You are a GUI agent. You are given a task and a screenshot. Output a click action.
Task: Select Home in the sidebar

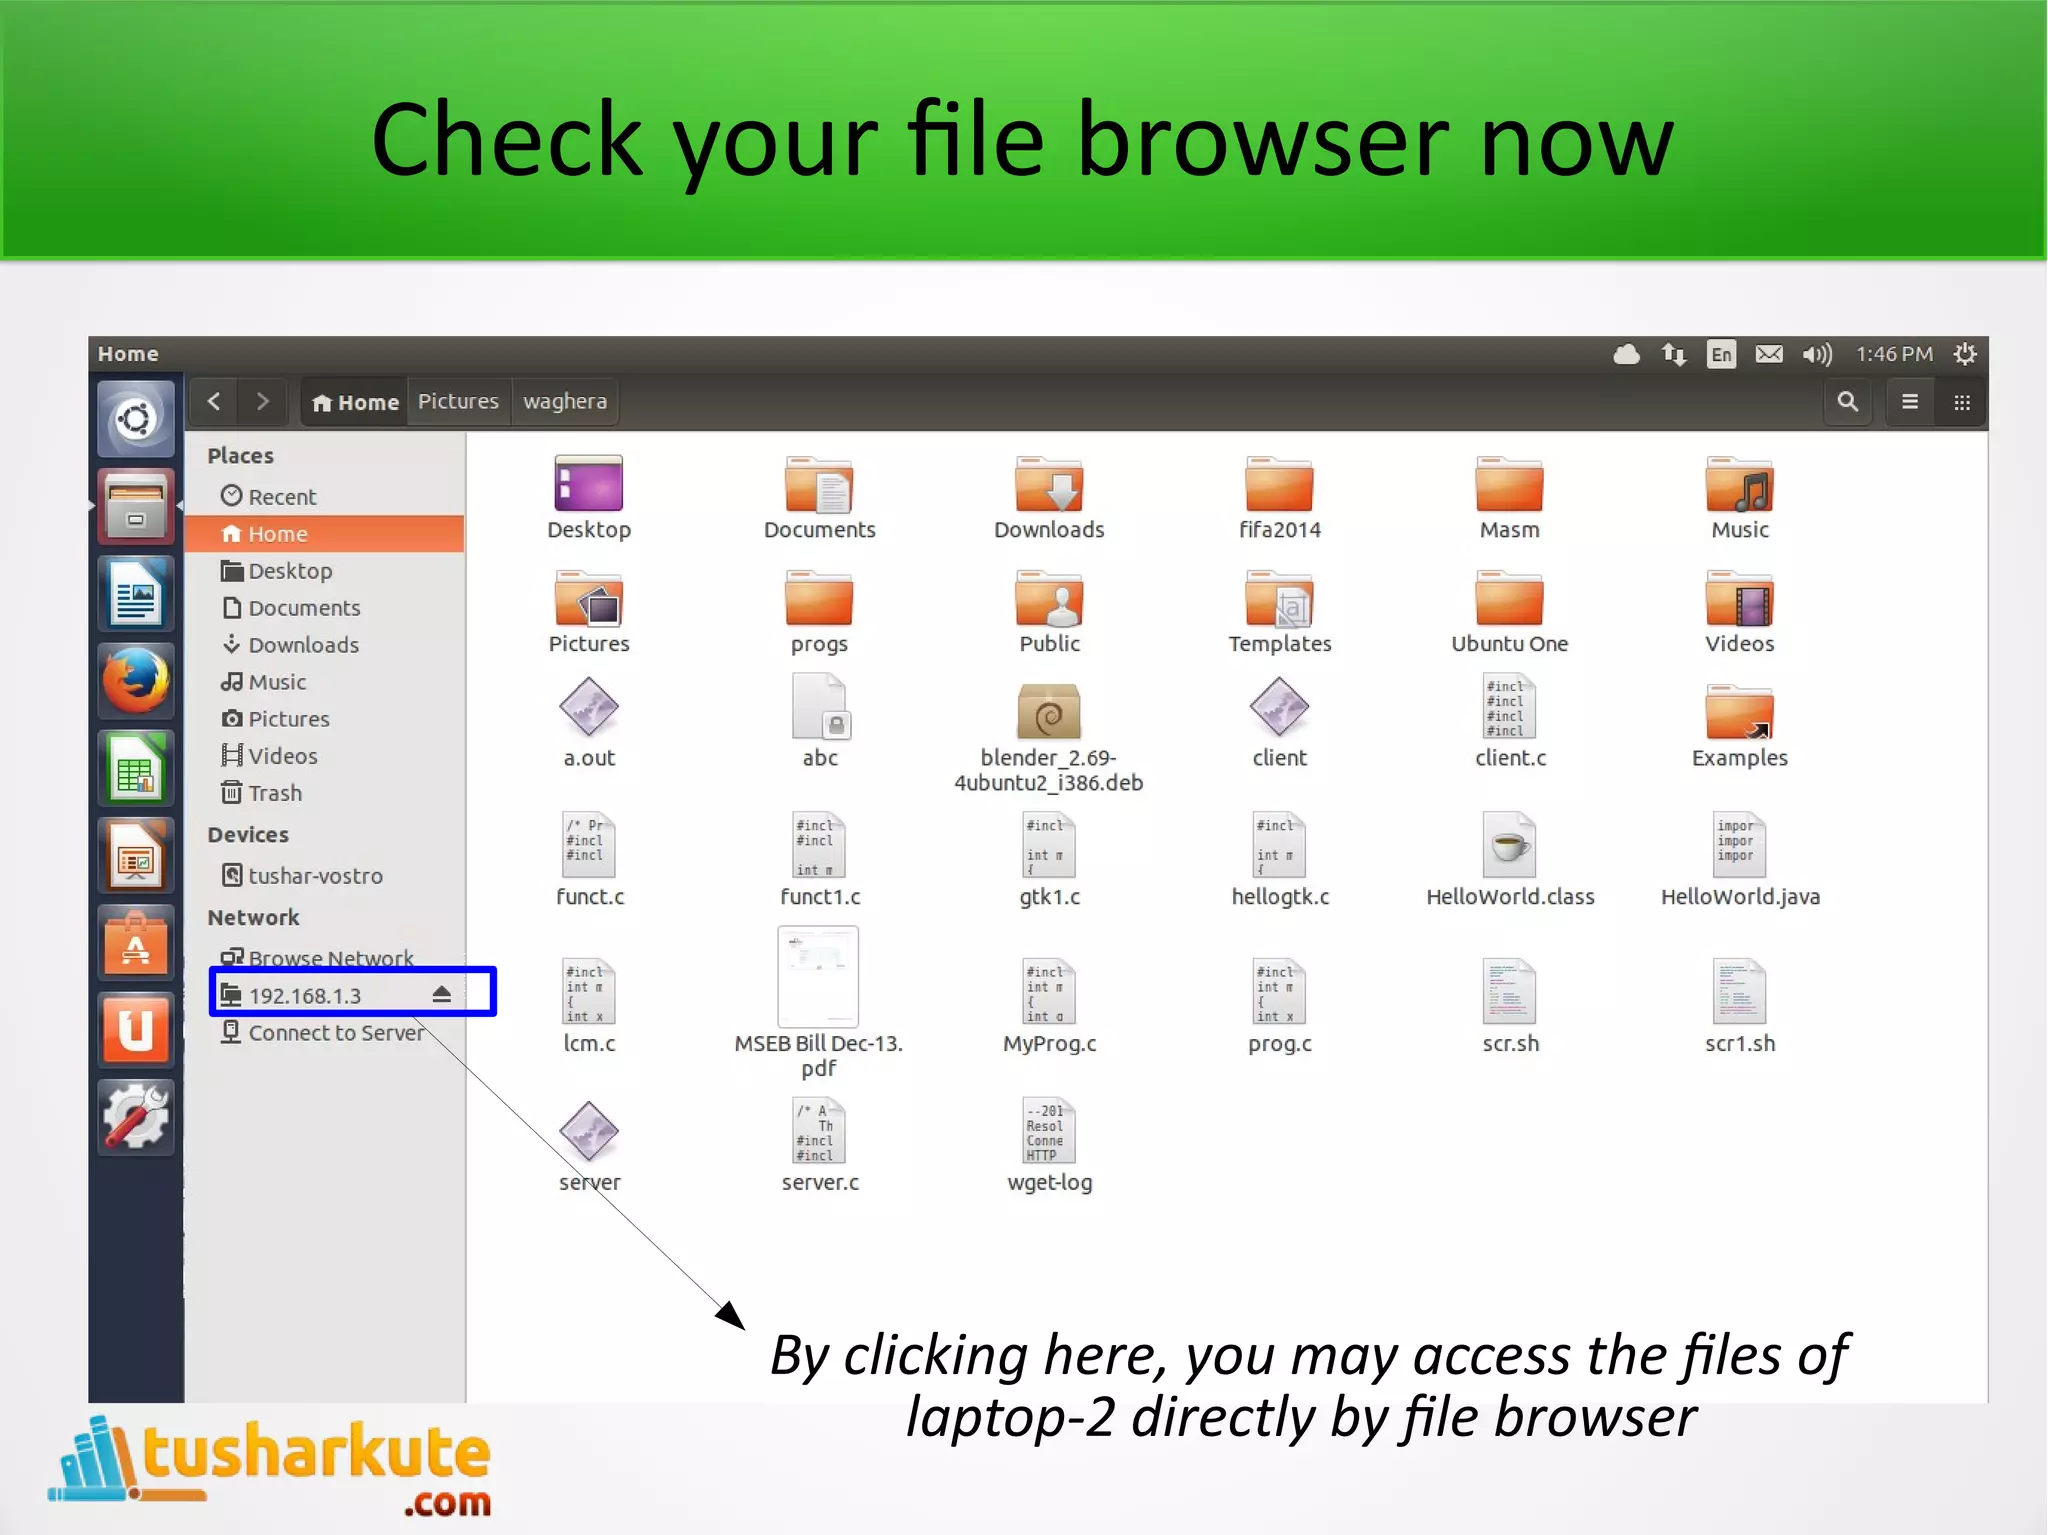click(325, 534)
